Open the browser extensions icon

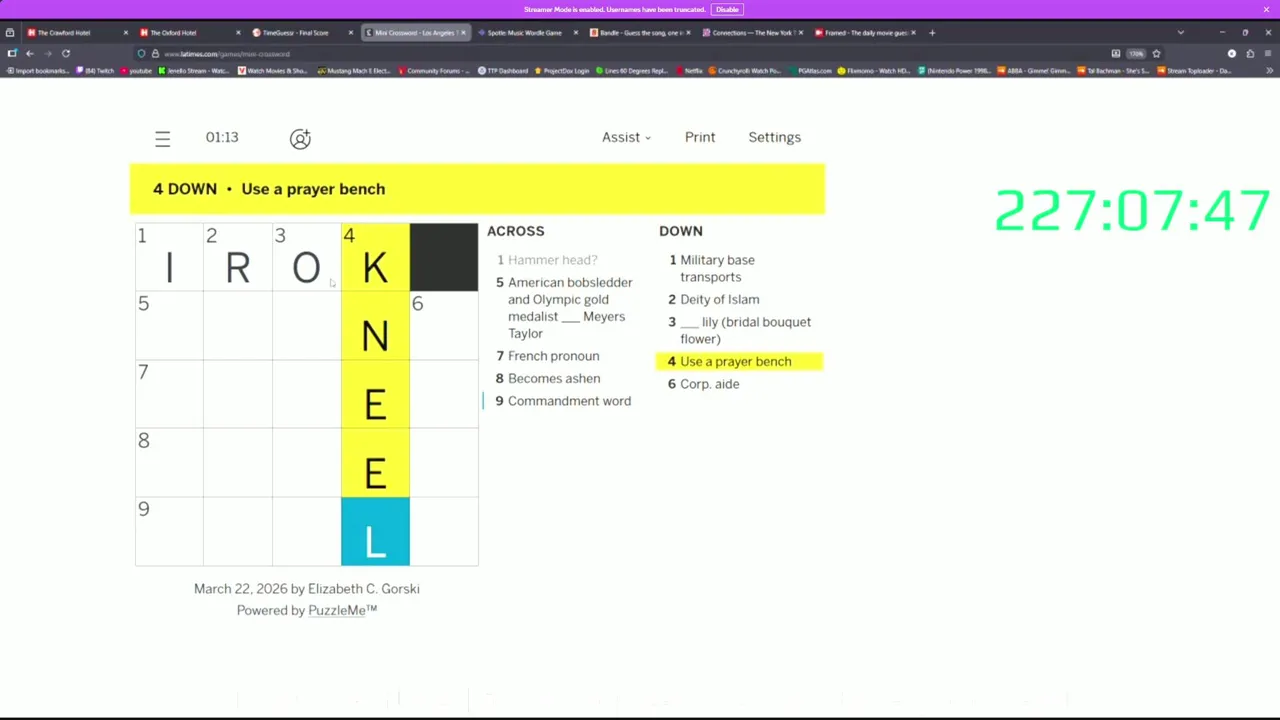pyautogui.click(x=1250, y=54)
